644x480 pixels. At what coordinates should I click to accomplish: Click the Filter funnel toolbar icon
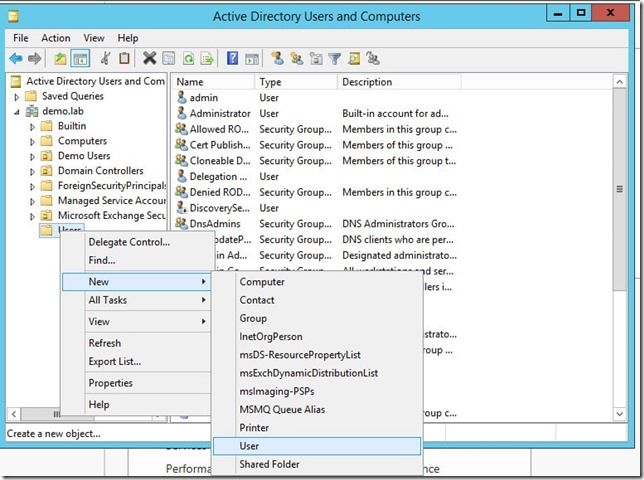(x=335, y=59)
